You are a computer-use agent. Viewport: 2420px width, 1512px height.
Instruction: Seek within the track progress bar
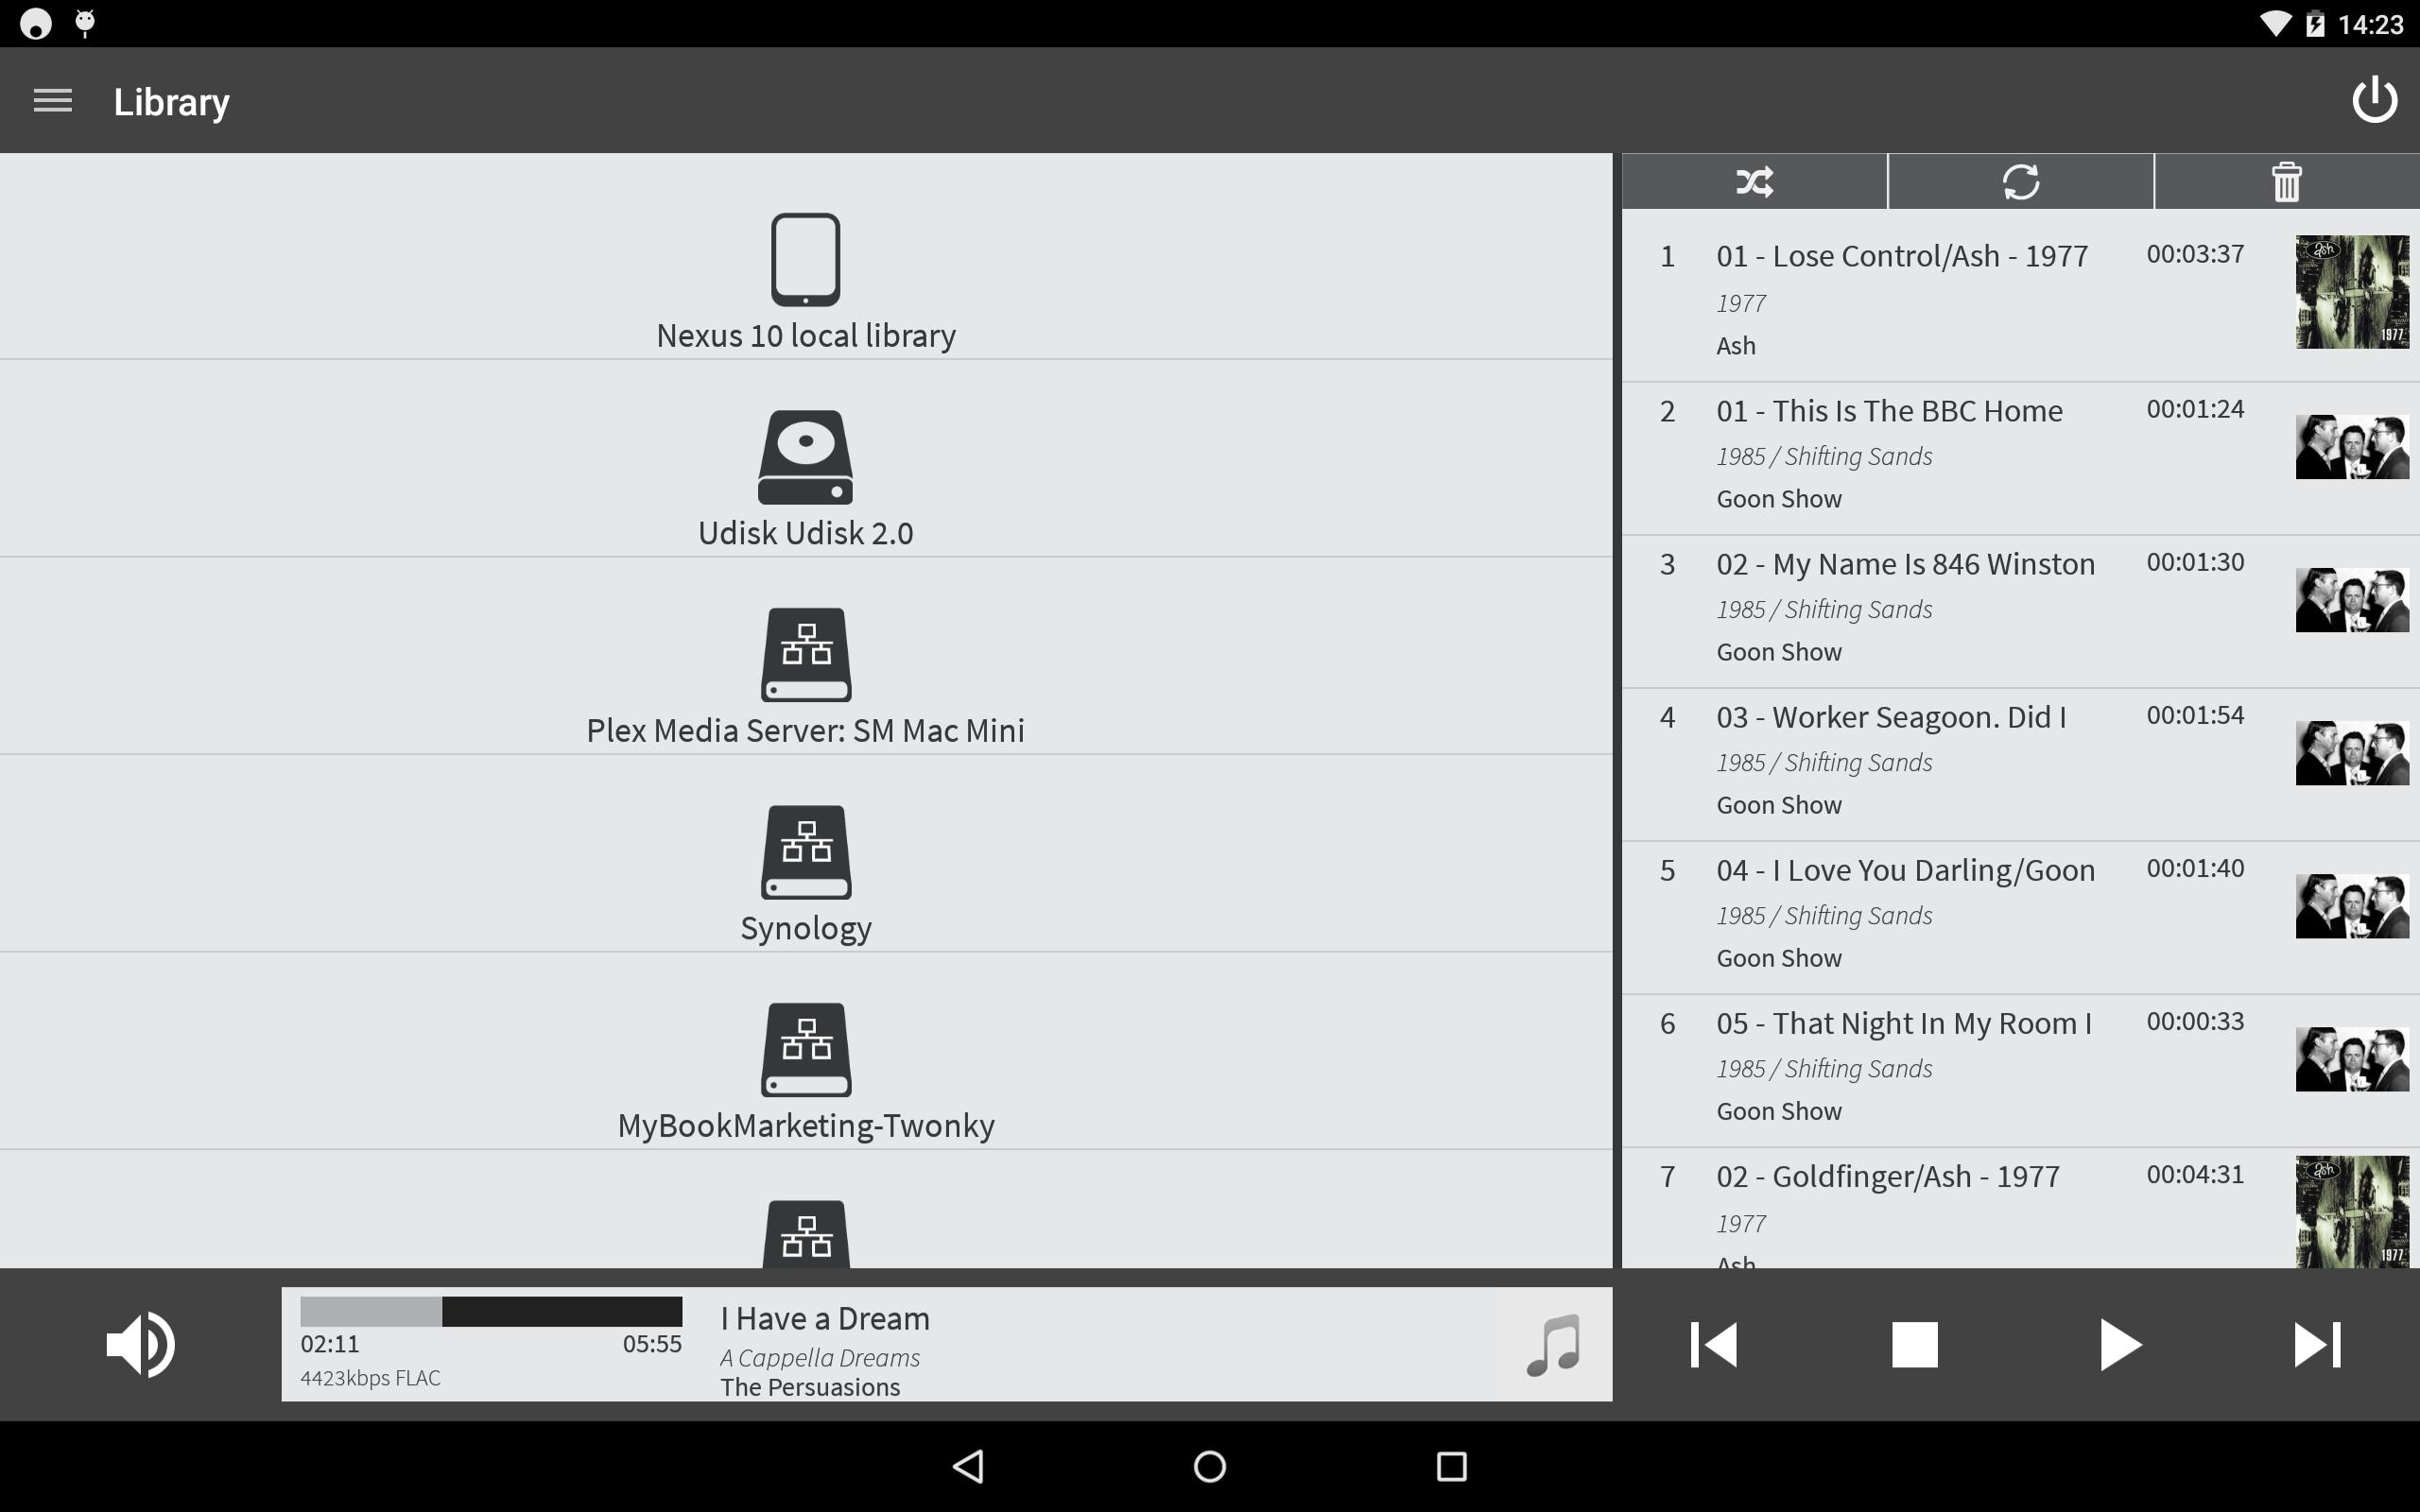tap(491, 1311)
